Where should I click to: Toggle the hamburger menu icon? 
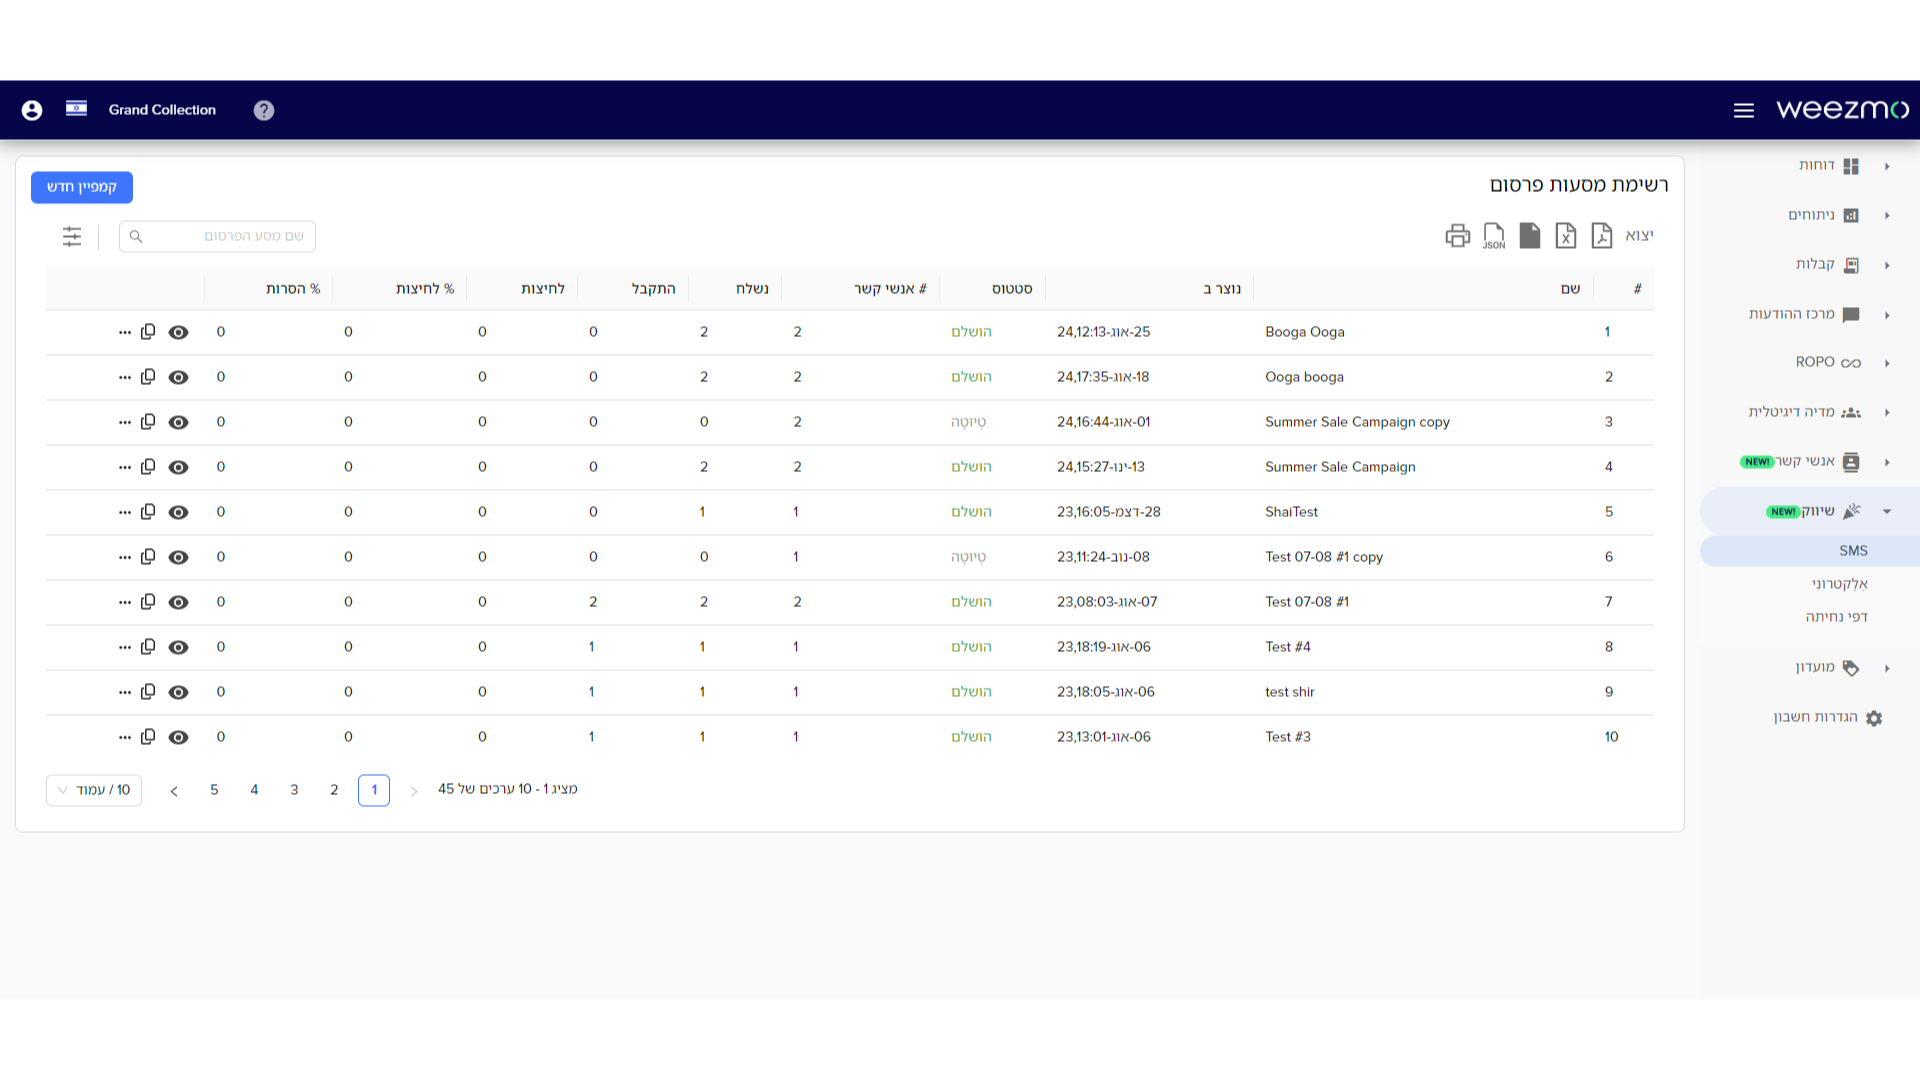click(x=1743, y=110)
